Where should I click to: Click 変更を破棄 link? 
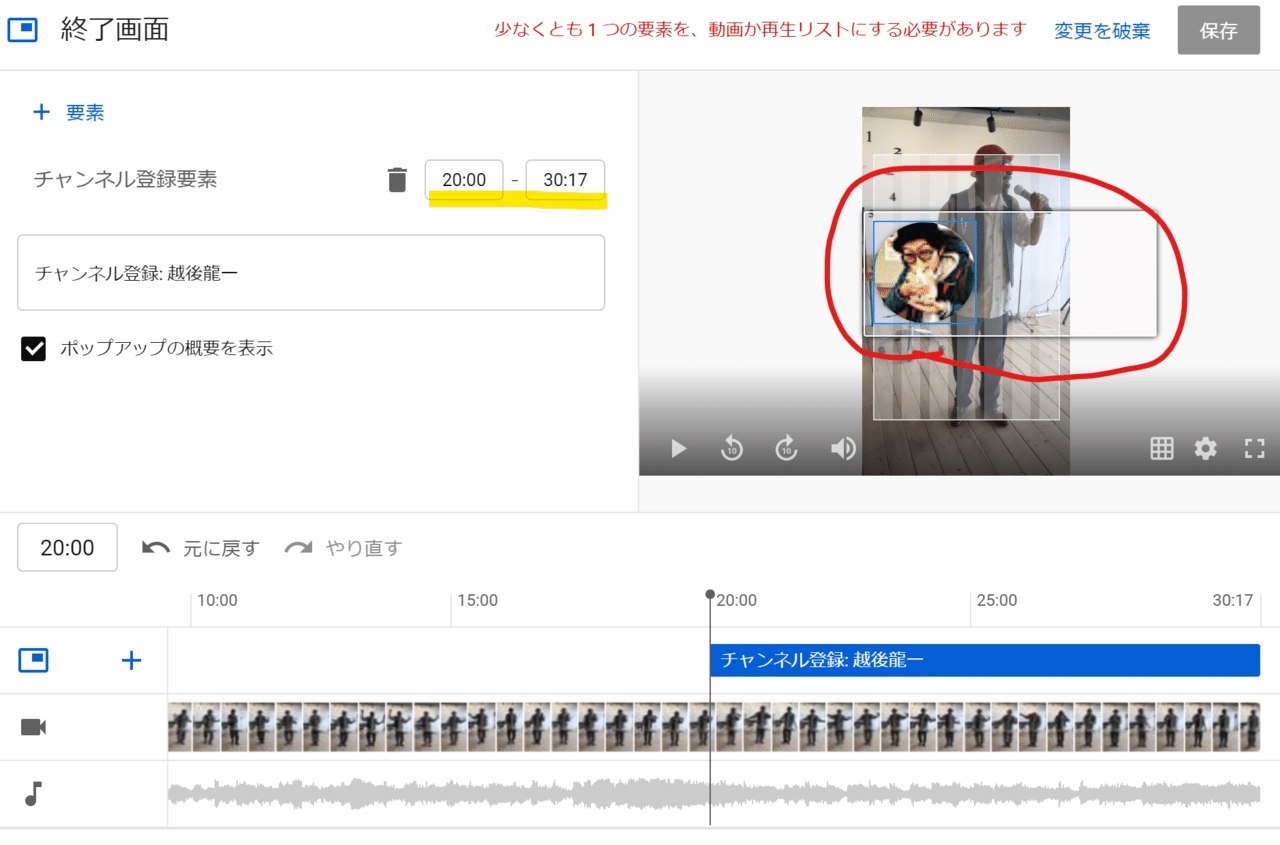coord(1102,31)
